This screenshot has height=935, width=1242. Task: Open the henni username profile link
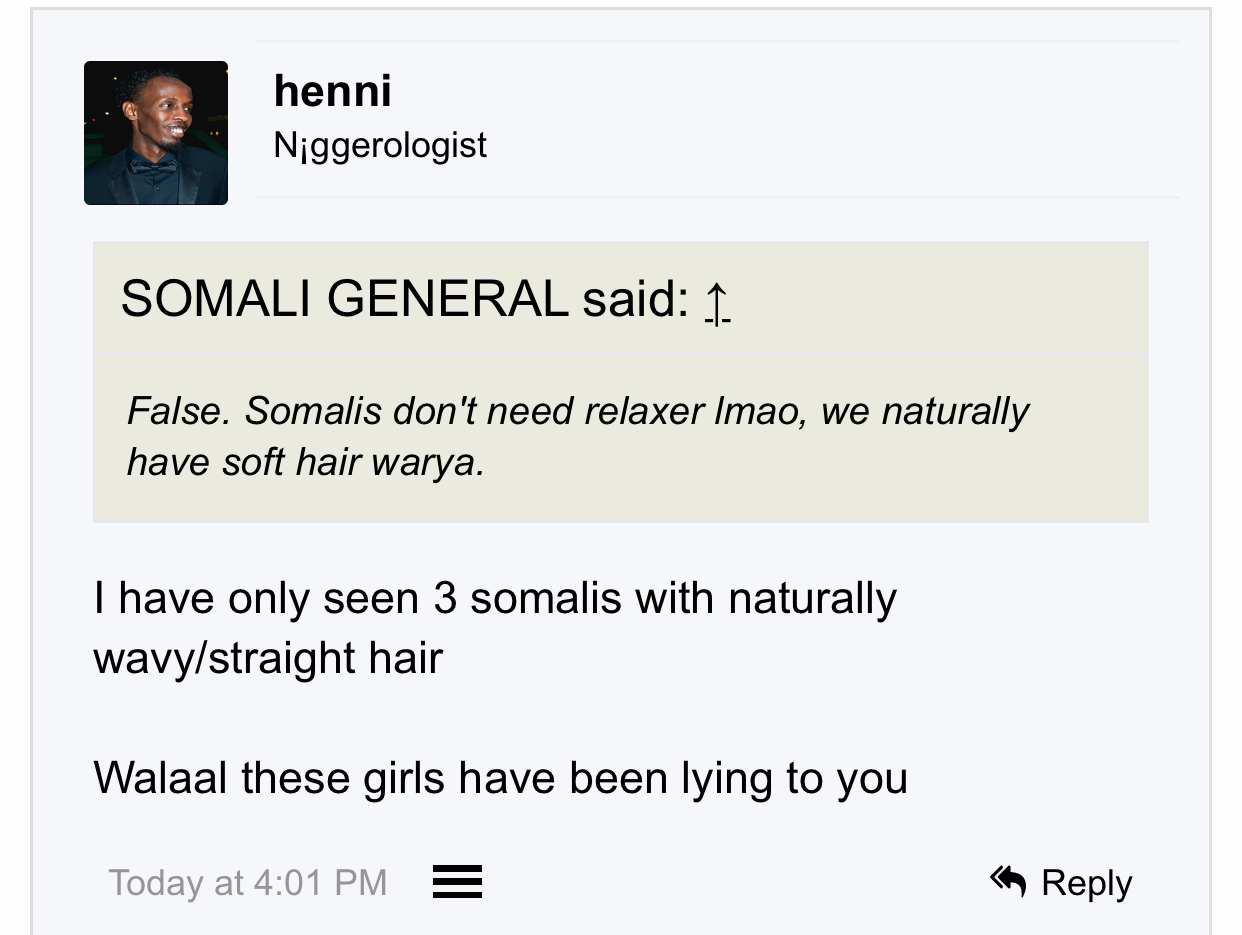pos(332,92)
